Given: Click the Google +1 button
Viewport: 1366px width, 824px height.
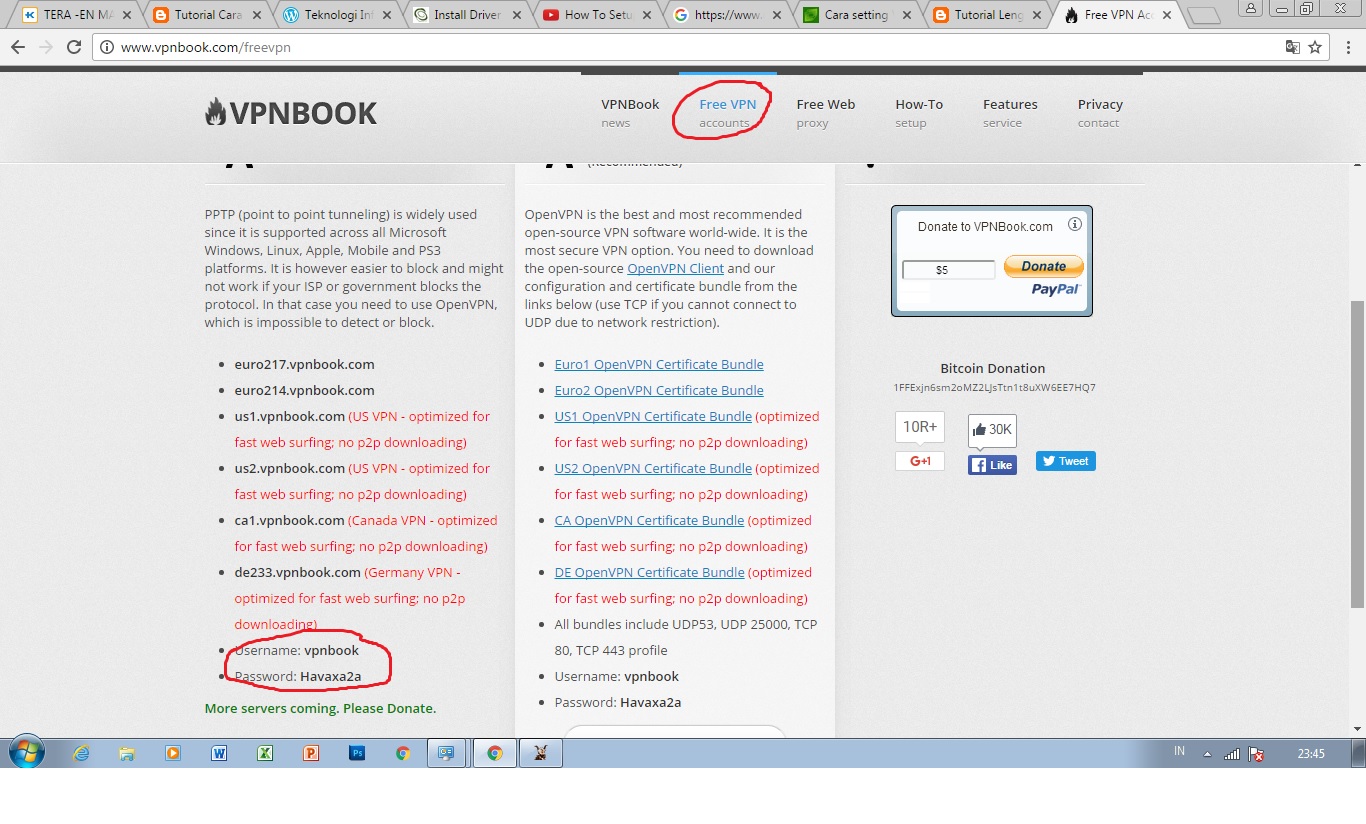Looking at the screenshot, I should 919,461.
